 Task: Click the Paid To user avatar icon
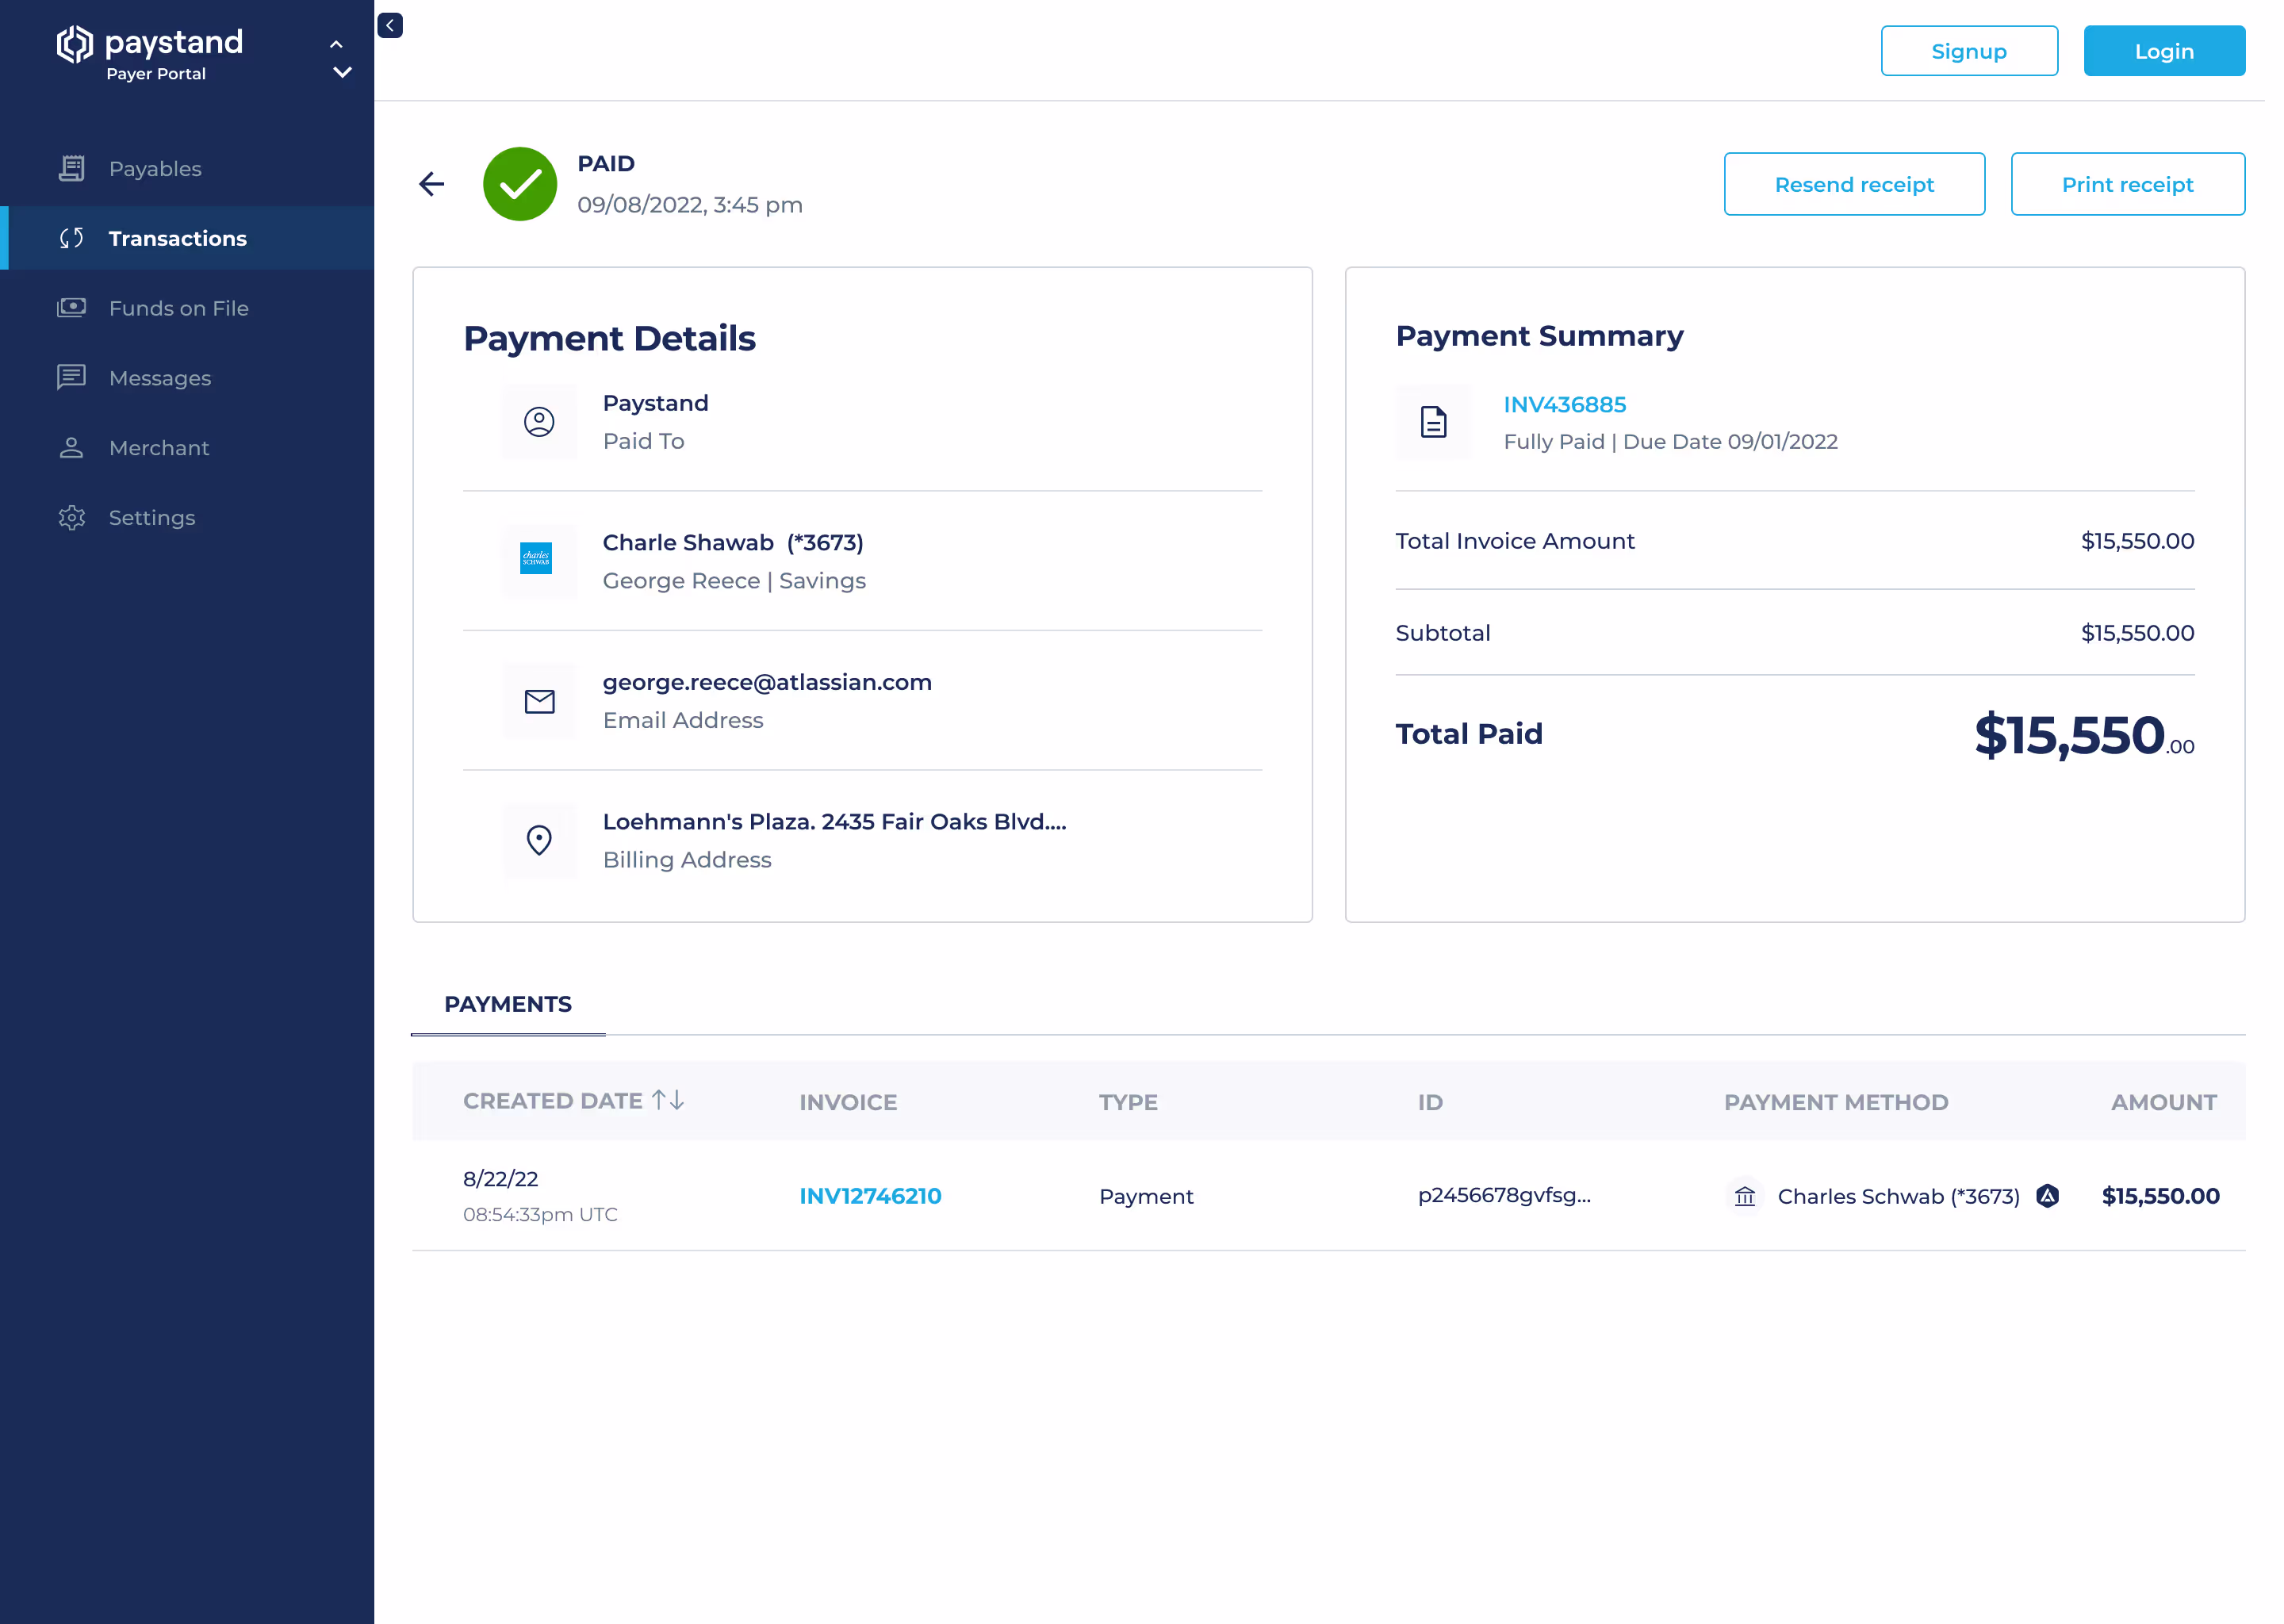coord(539,422)
